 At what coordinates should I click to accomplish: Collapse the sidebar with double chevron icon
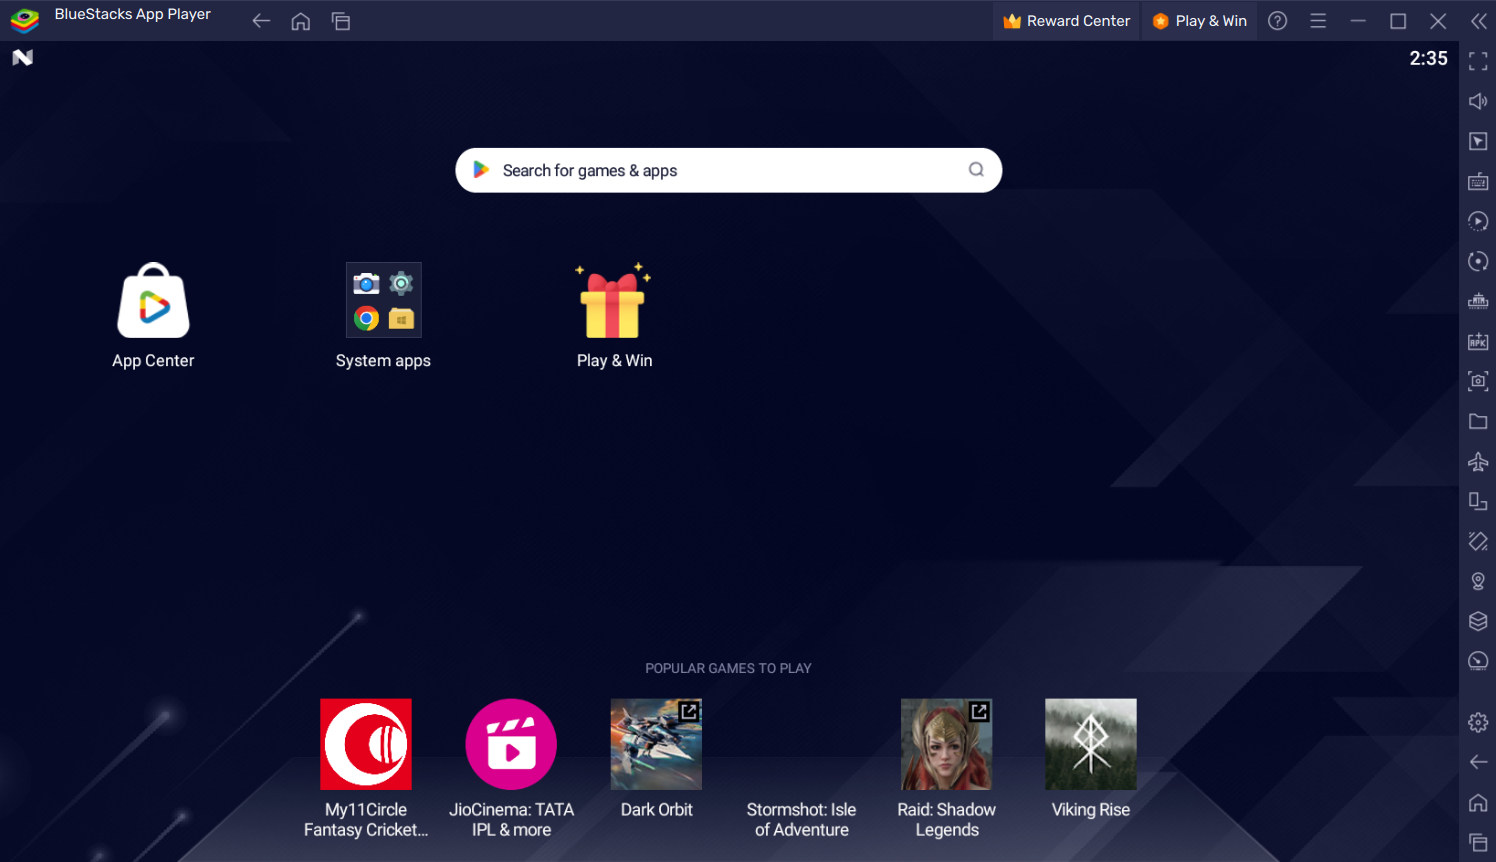(1479, 21)
